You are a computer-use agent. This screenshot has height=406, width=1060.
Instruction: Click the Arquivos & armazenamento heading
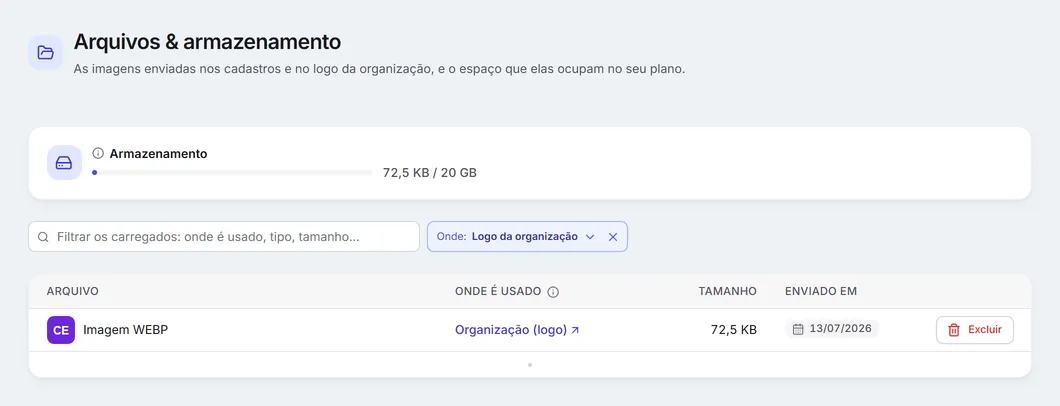tap(208, 42)
